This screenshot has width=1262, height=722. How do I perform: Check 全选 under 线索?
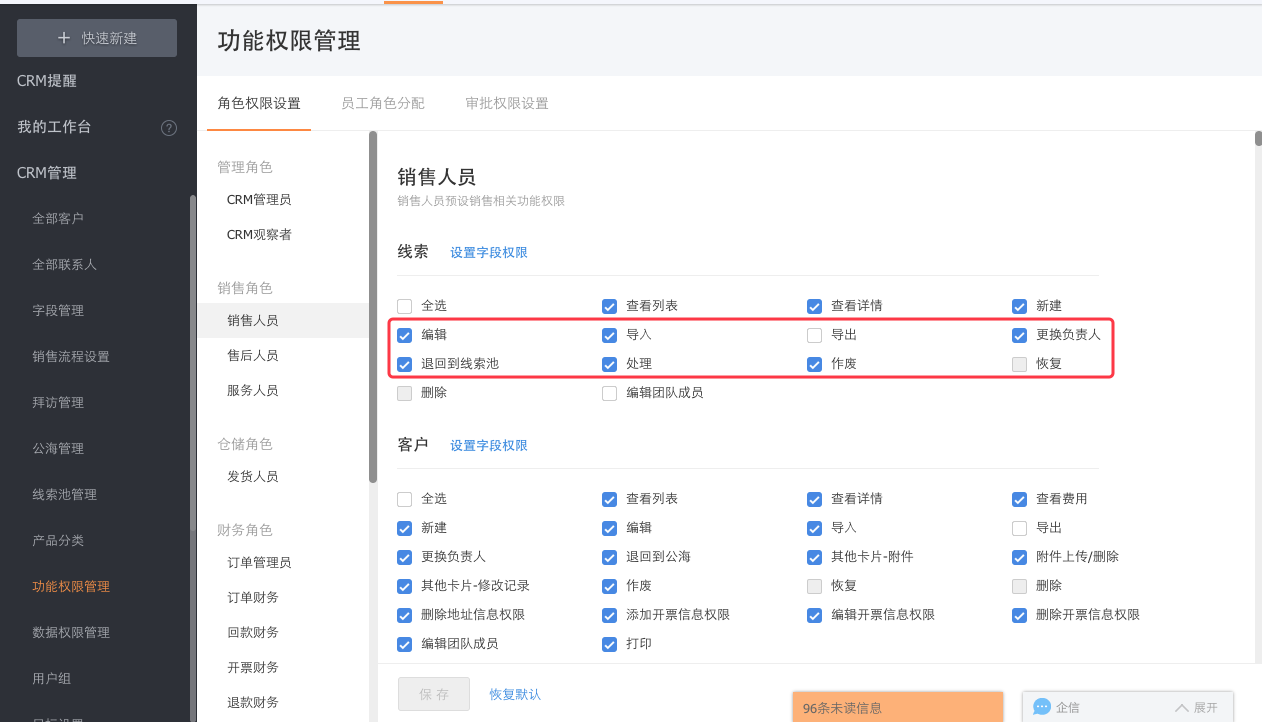[405, 306]
